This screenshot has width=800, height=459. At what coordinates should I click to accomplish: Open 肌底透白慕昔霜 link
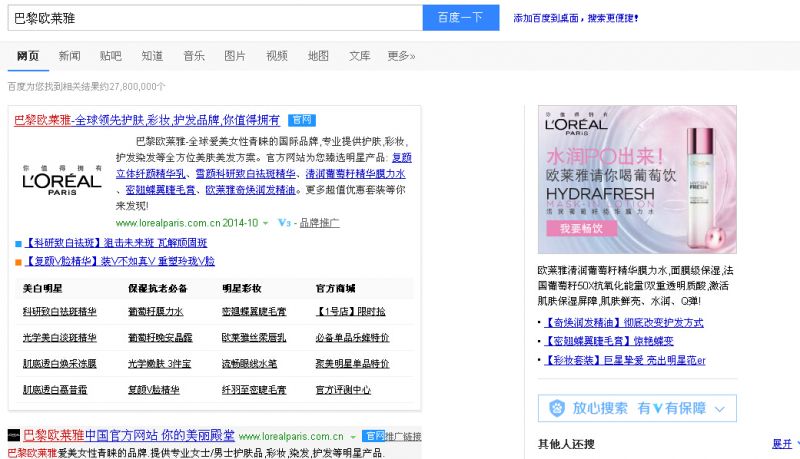pos(55,390)
